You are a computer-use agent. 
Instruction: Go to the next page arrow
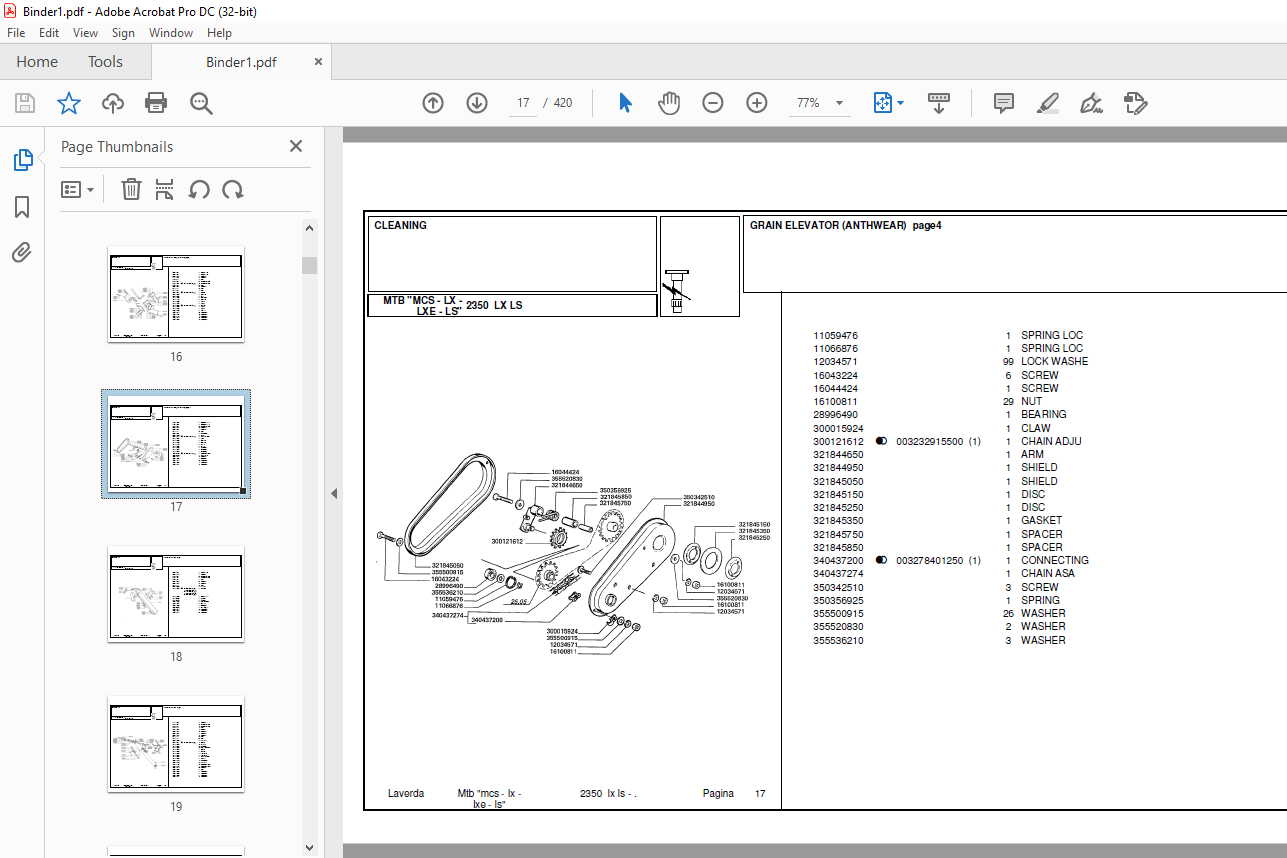click(x=477, y=103)
